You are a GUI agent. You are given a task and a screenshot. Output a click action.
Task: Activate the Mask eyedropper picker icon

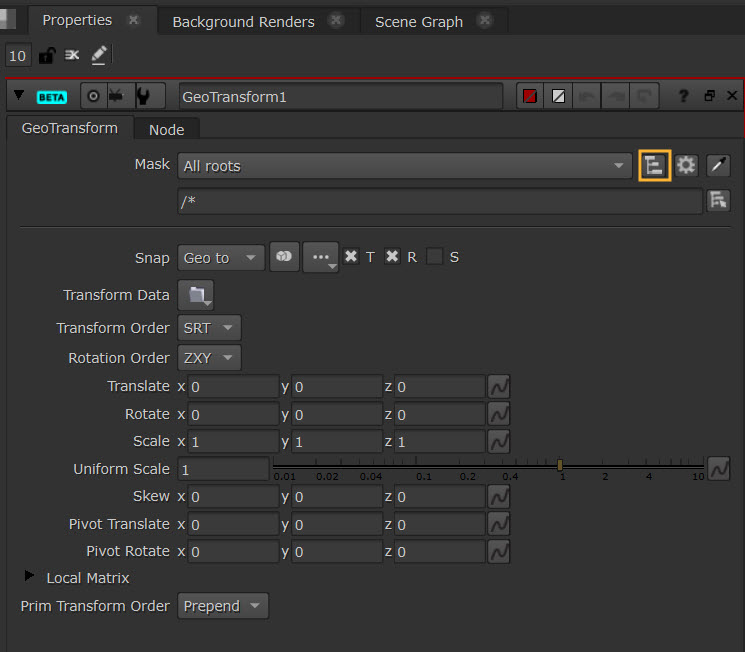[x=718, y=165]
